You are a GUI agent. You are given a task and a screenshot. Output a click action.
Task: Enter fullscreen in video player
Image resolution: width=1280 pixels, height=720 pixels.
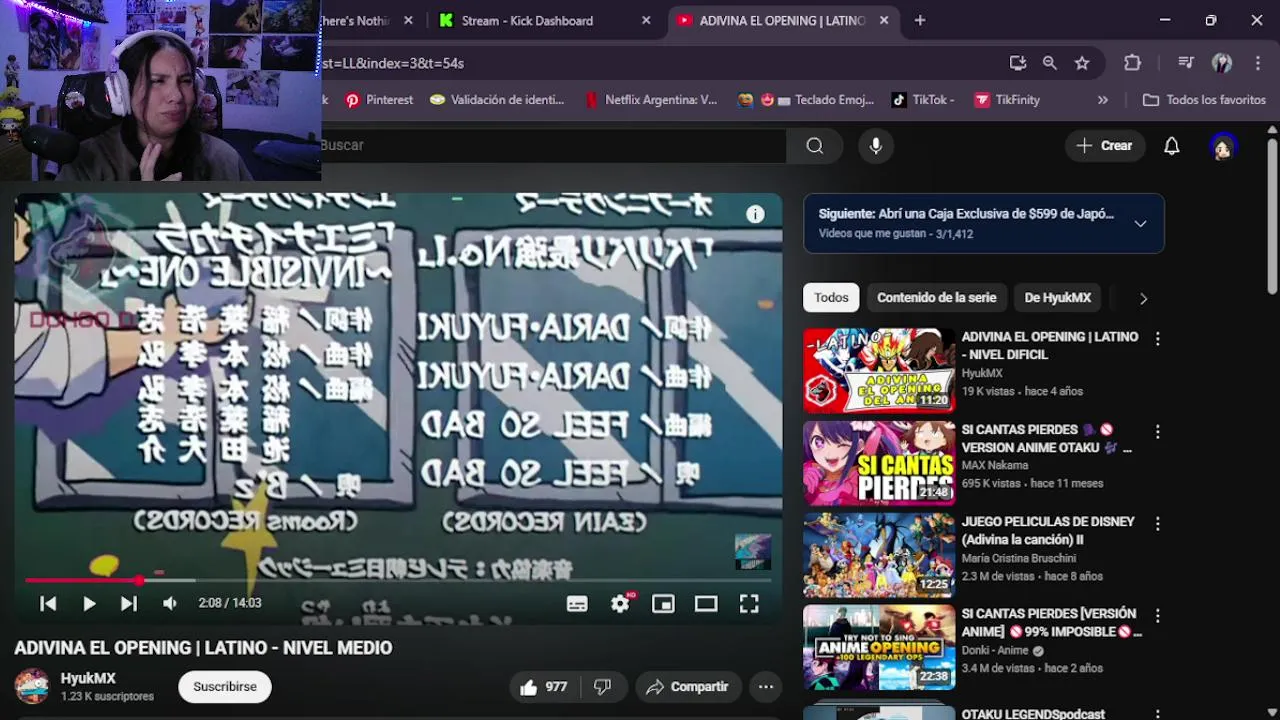point(749,603)
